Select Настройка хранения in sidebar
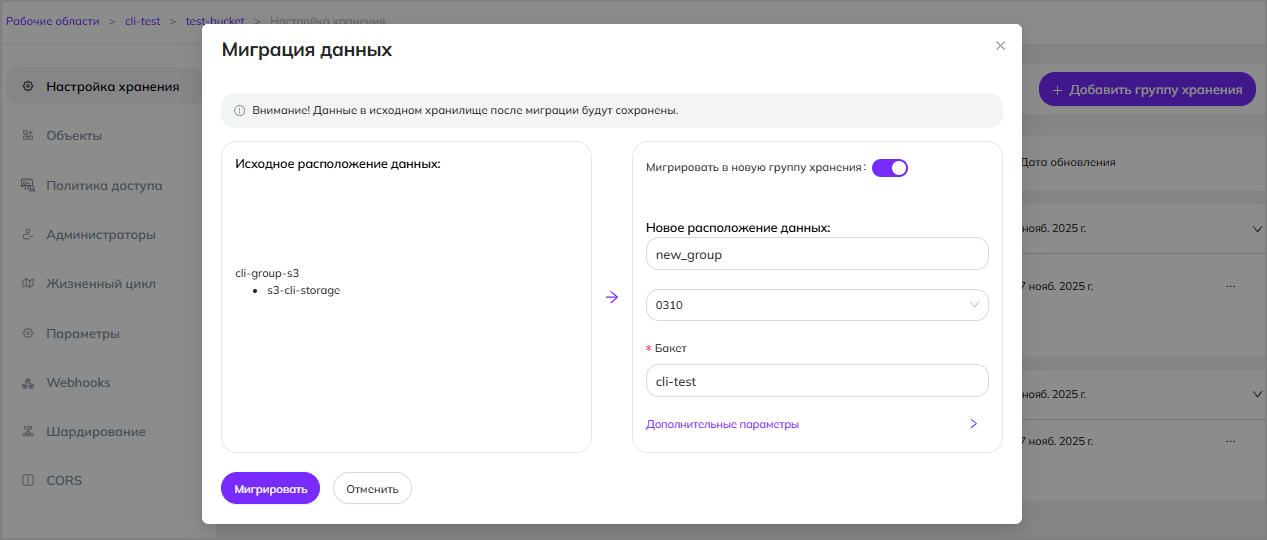This screenshot has height=540, width=1267. (112, 86)
